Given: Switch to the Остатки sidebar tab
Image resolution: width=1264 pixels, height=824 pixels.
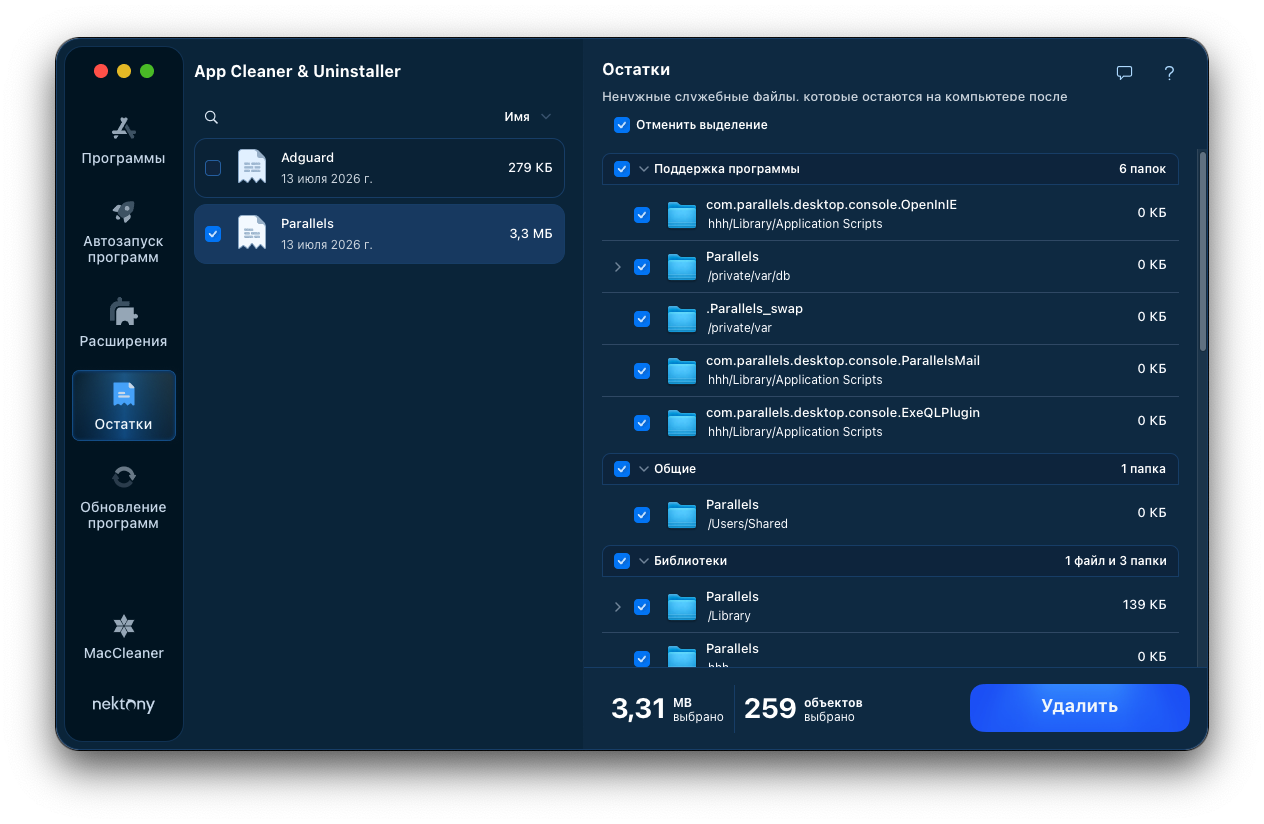Looking at the screenshot, I should point(124,405).
